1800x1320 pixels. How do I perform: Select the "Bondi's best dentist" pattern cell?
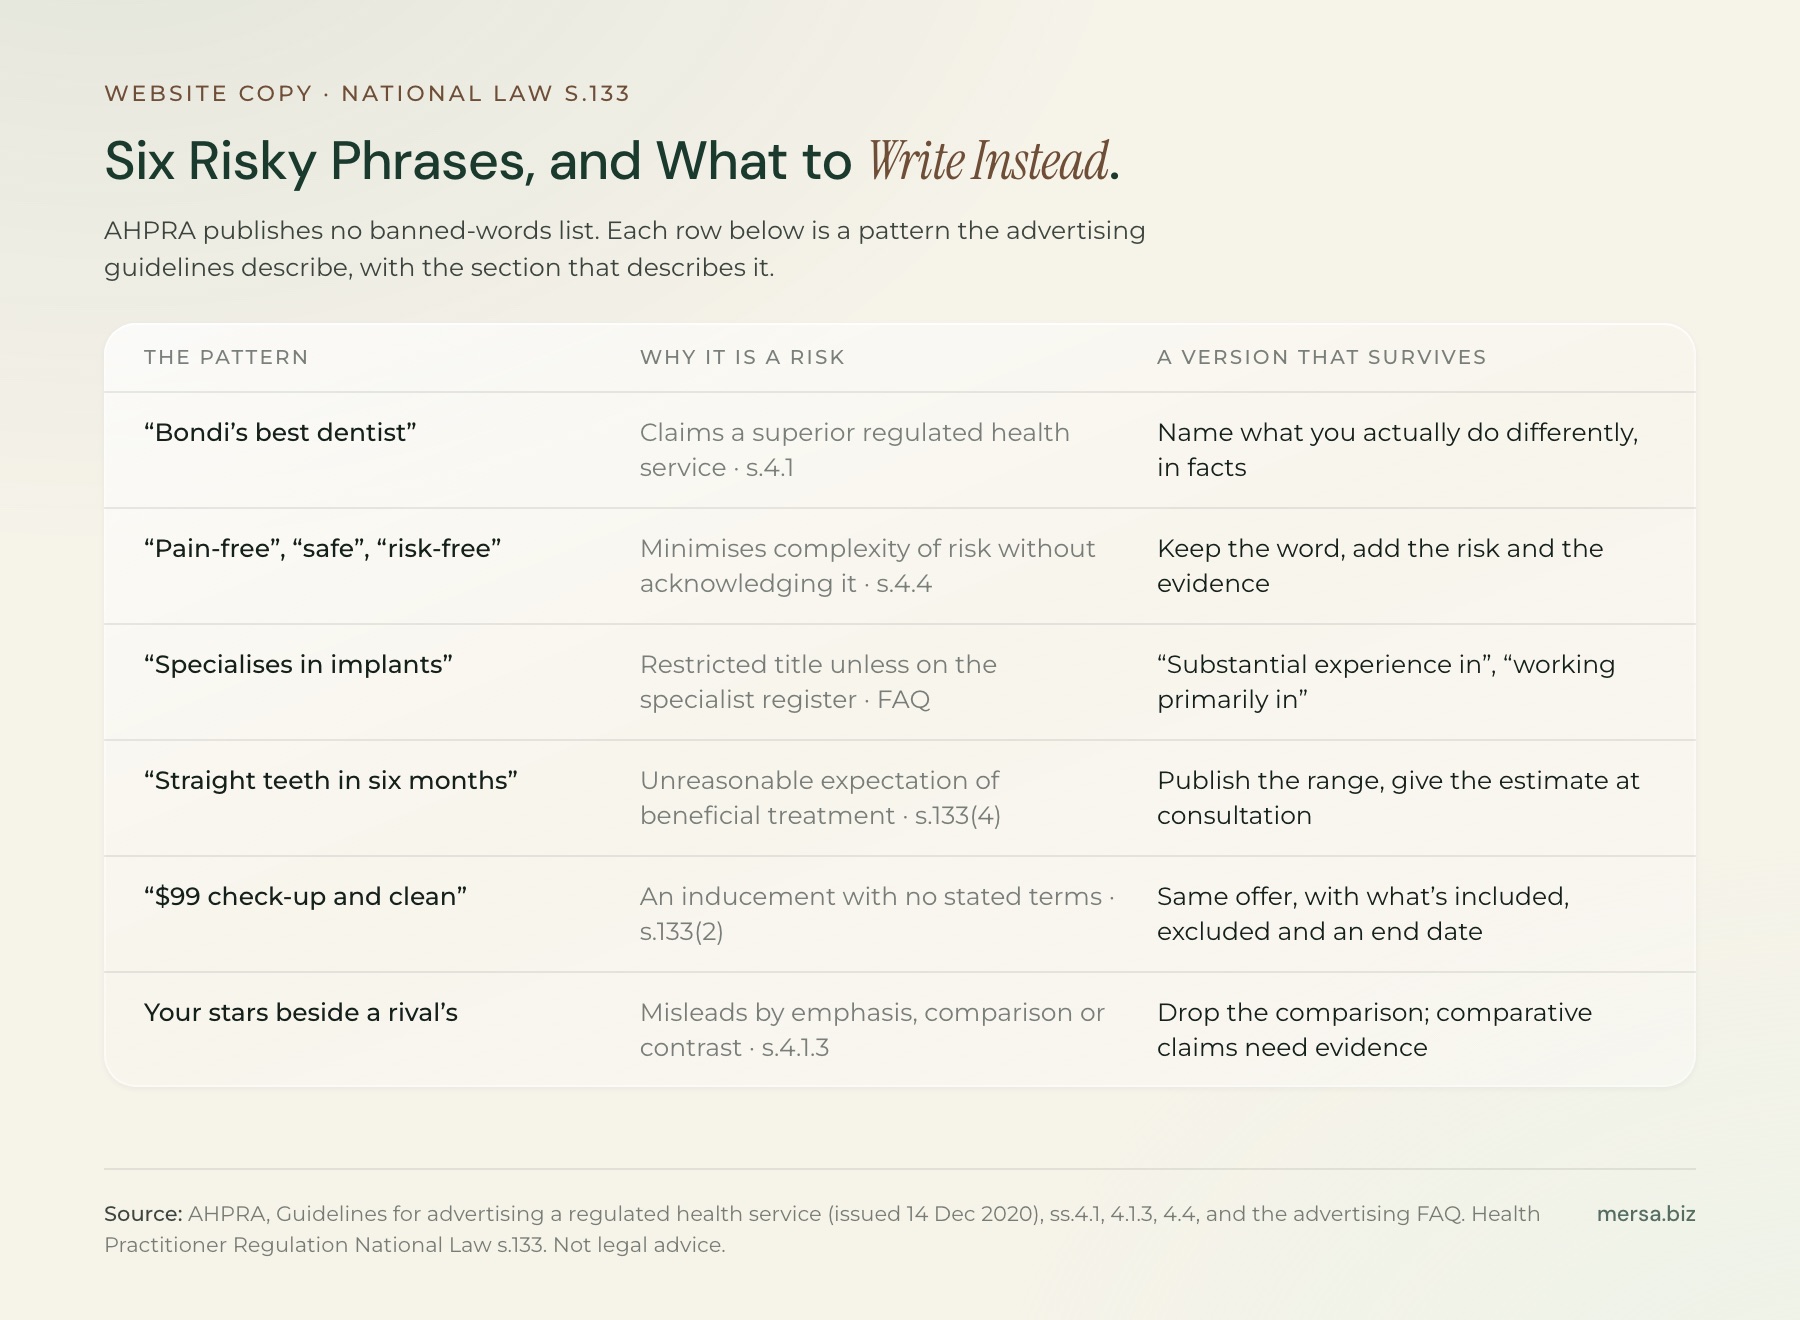point(280,432)
